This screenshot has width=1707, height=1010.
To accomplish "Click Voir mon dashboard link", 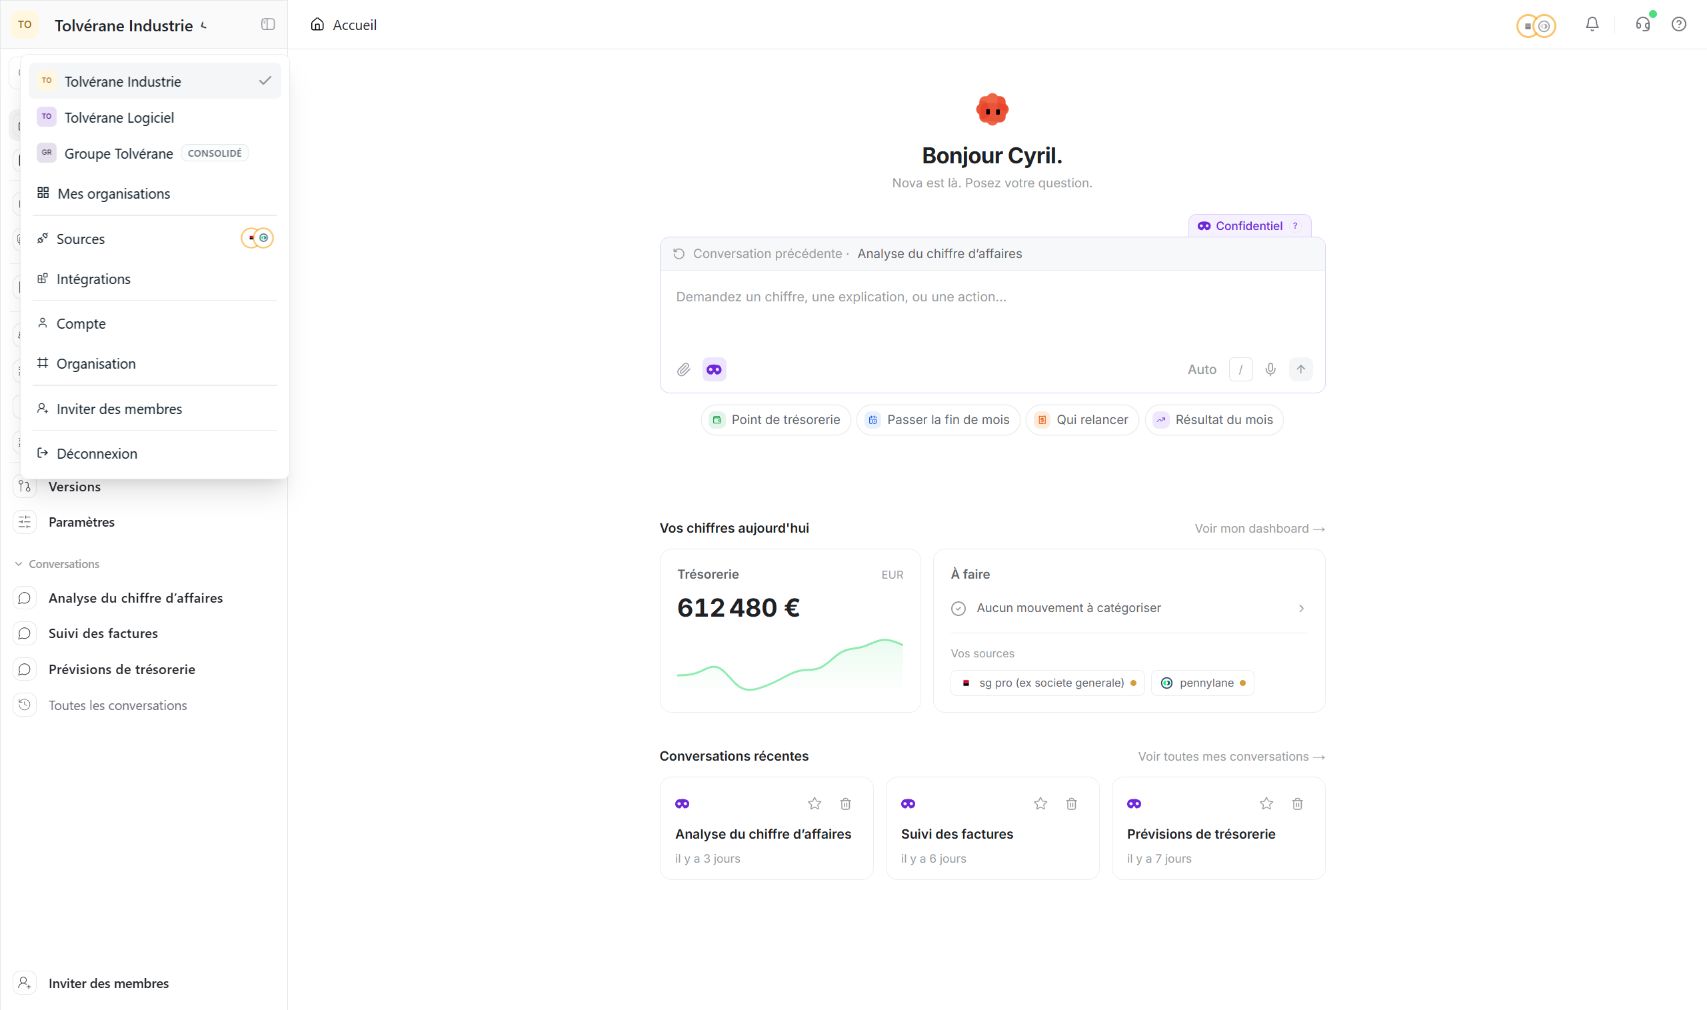I will click(x=1259, y=529).
